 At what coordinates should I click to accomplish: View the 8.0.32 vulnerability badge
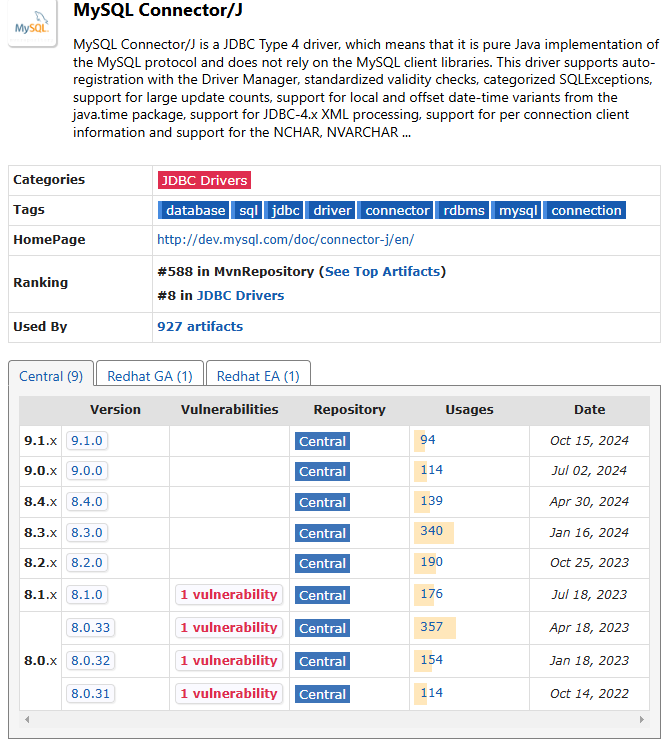point(229,661)
